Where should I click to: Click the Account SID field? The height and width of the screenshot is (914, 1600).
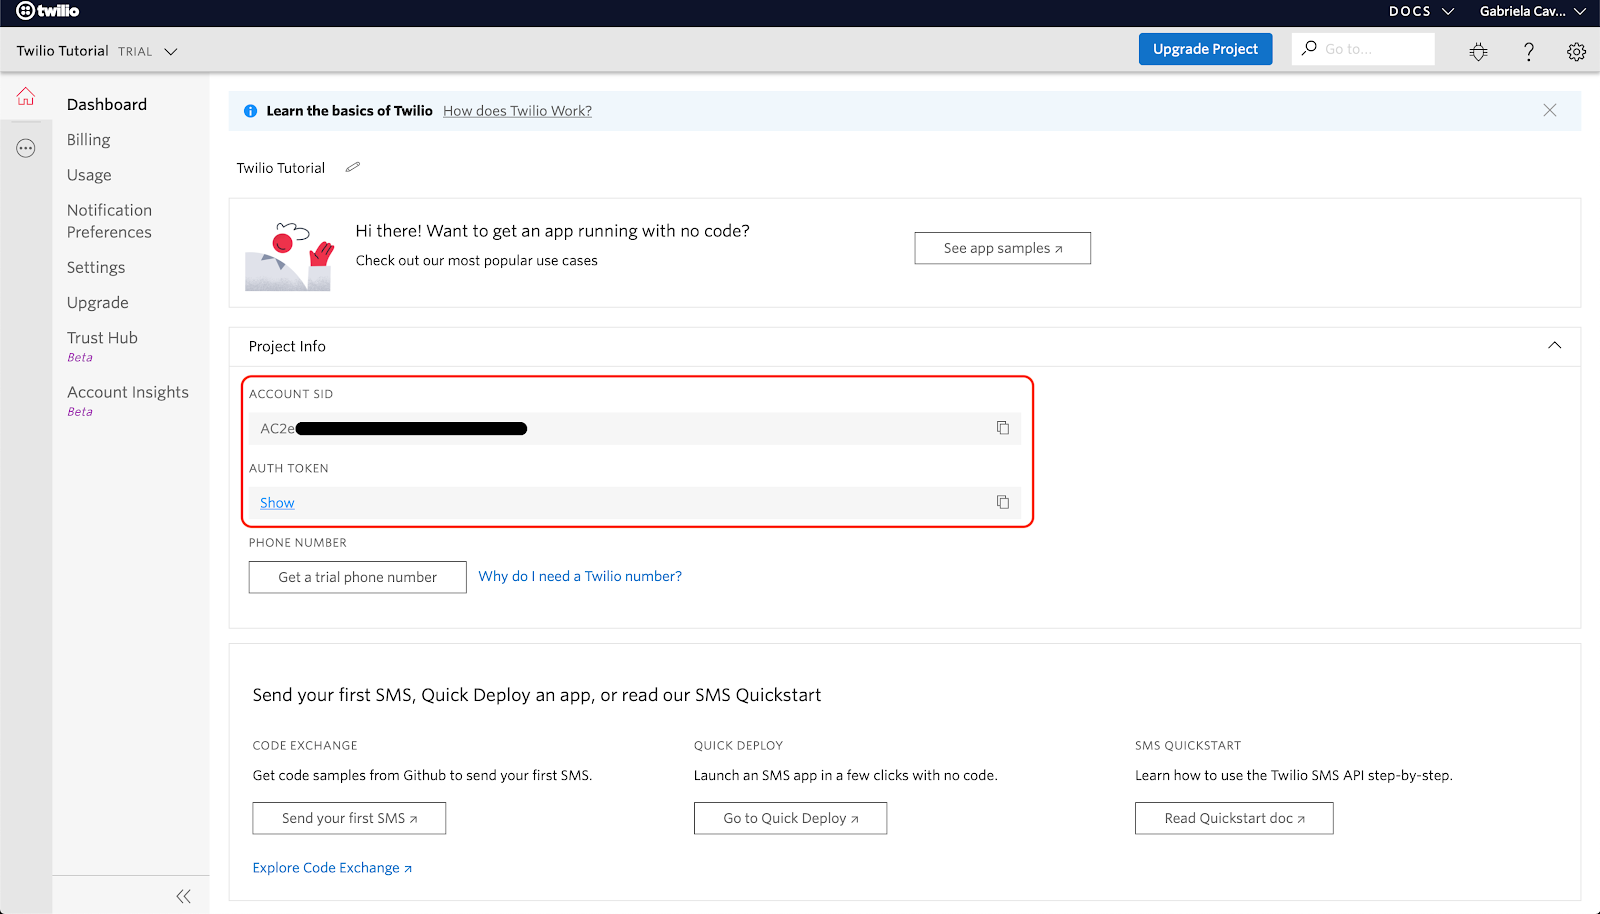coord(635,428)
